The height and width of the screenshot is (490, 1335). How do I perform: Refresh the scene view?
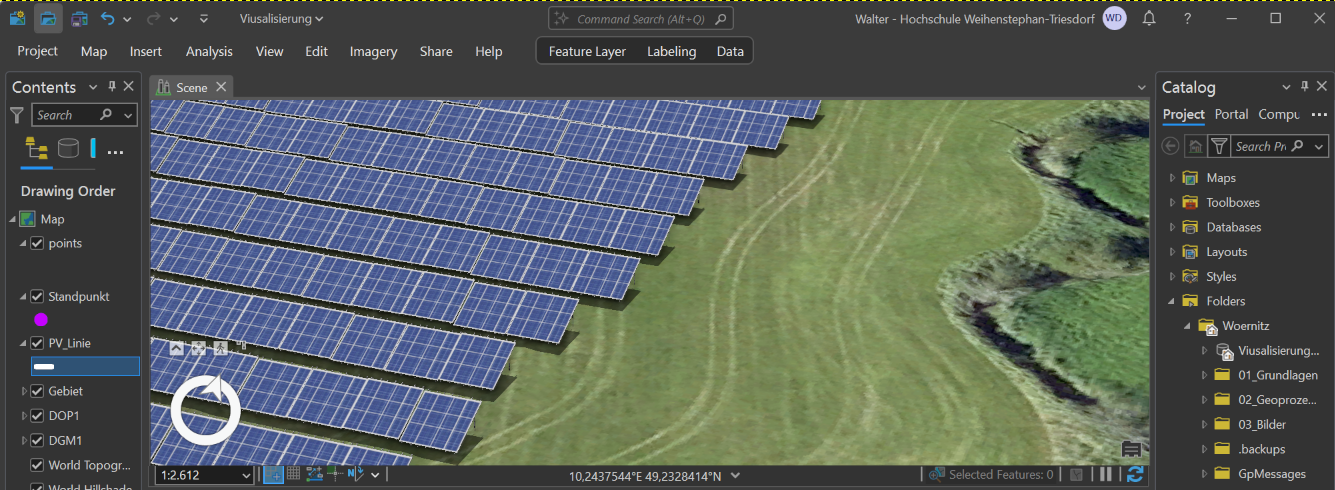tap(1135, 475)
